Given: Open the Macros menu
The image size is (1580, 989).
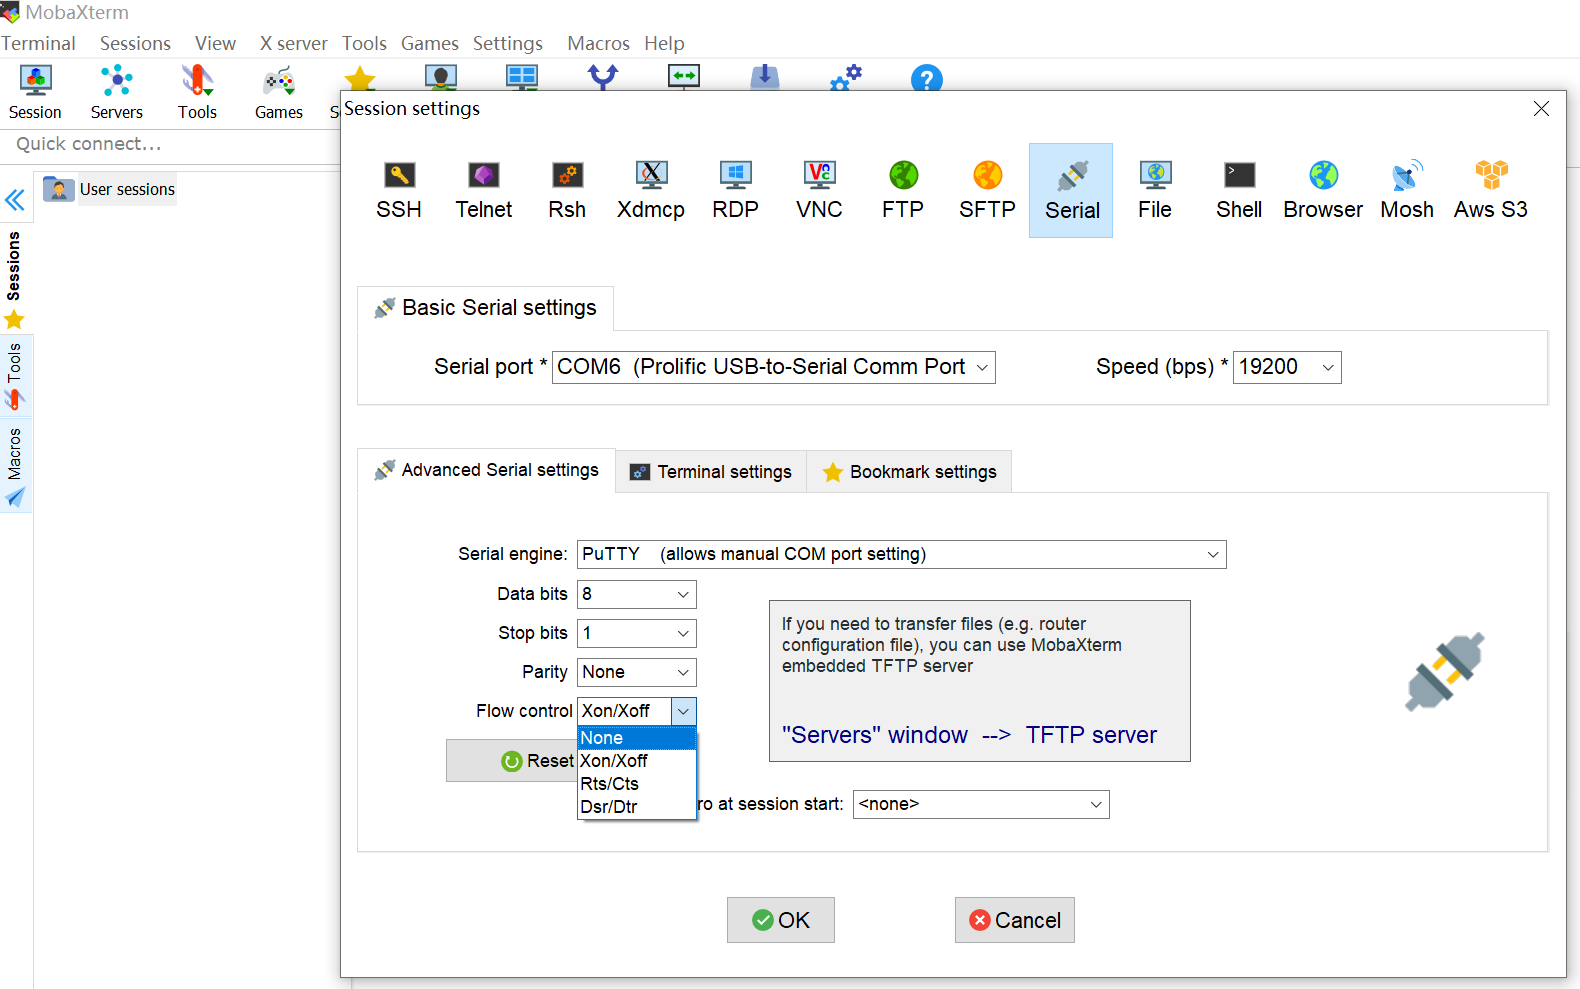Looking at the screenshot, I should coord(598,43).
